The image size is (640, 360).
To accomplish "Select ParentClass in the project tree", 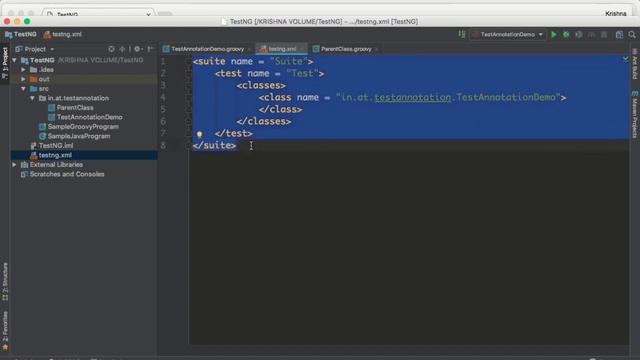I will [75, 108].
